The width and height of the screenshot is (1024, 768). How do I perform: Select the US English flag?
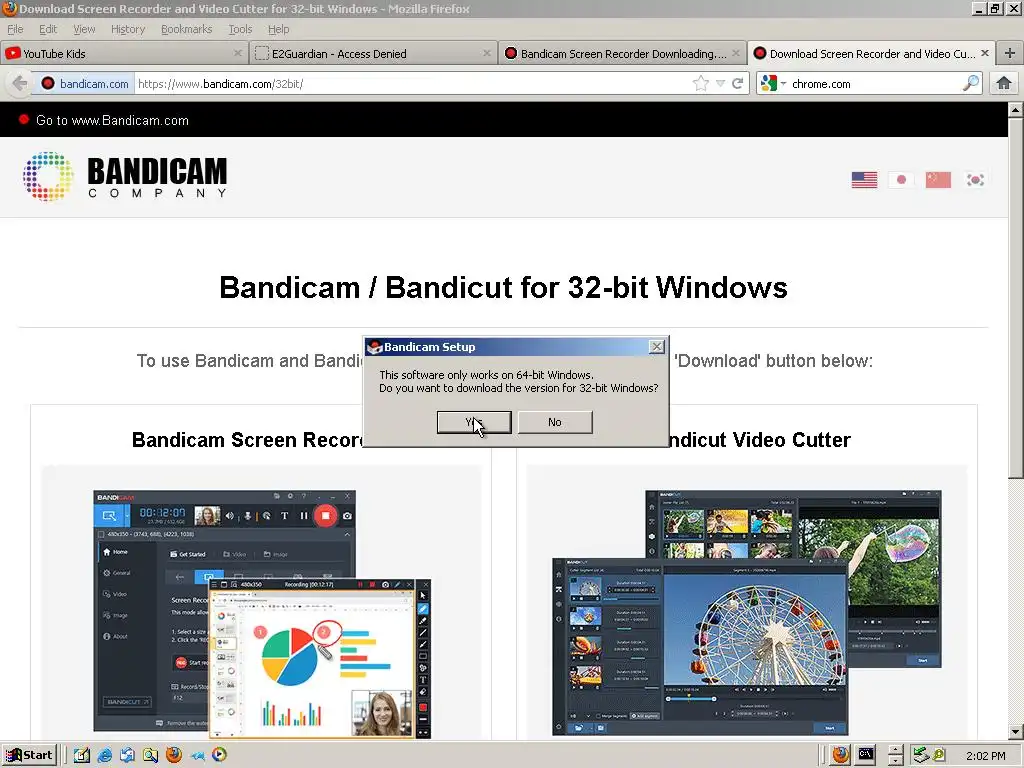tap(864, 180)
